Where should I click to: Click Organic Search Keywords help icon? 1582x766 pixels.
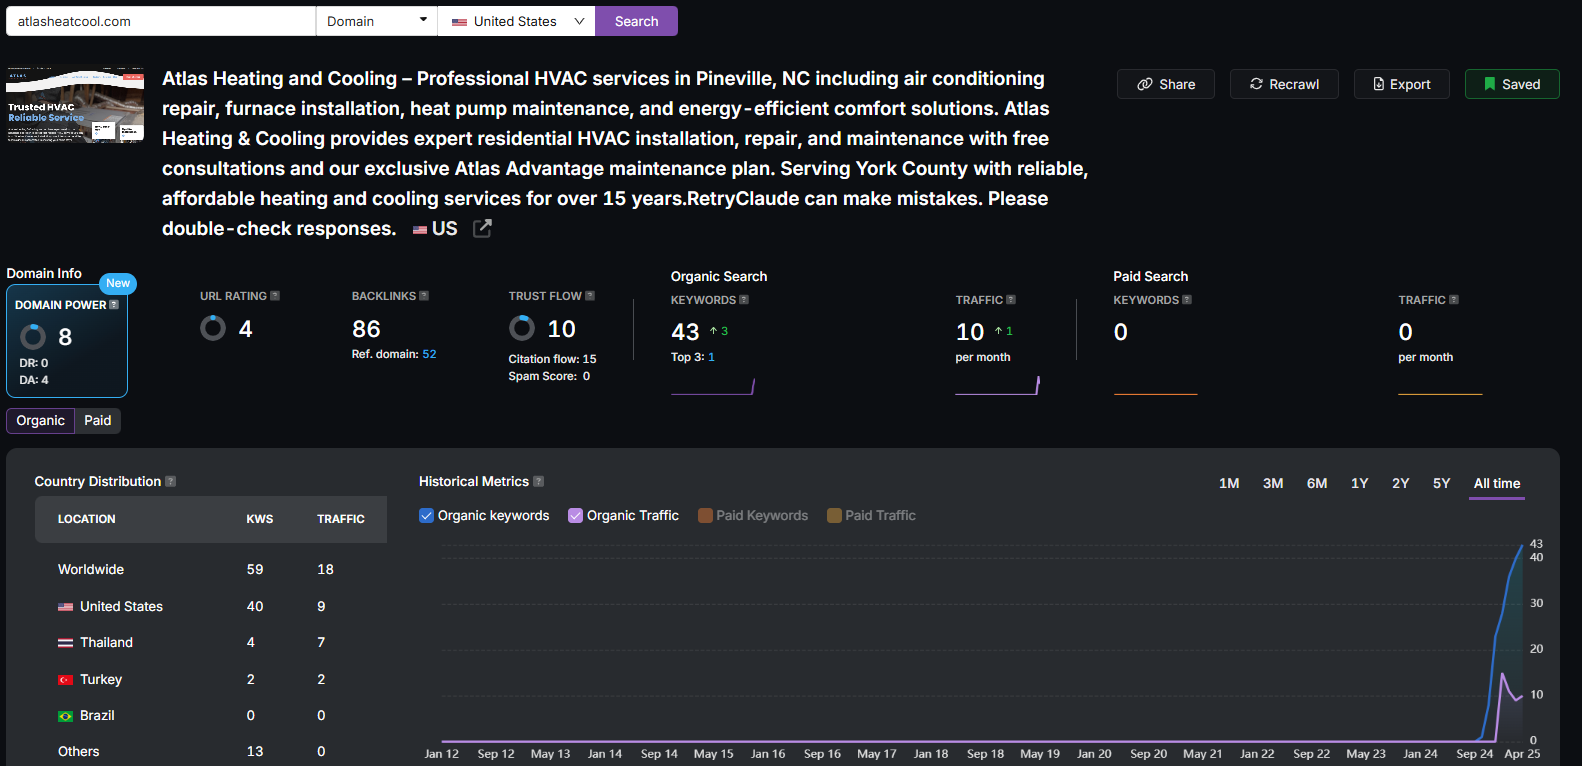pos(744,300)
